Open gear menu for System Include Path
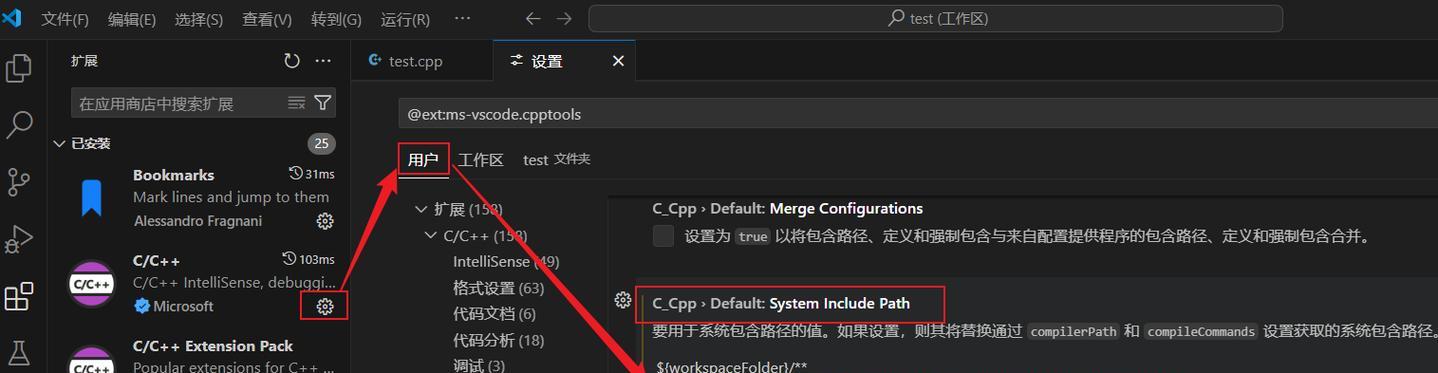 (623, 300)
